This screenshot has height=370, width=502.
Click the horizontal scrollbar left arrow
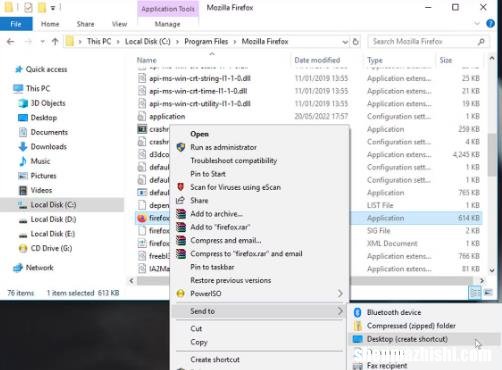click(x=132, y=281)
